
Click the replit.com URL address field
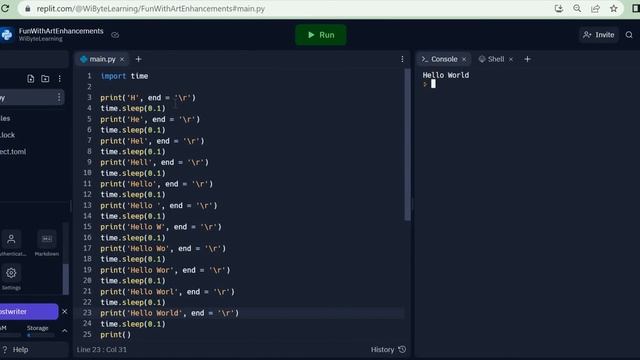(151, 9)
